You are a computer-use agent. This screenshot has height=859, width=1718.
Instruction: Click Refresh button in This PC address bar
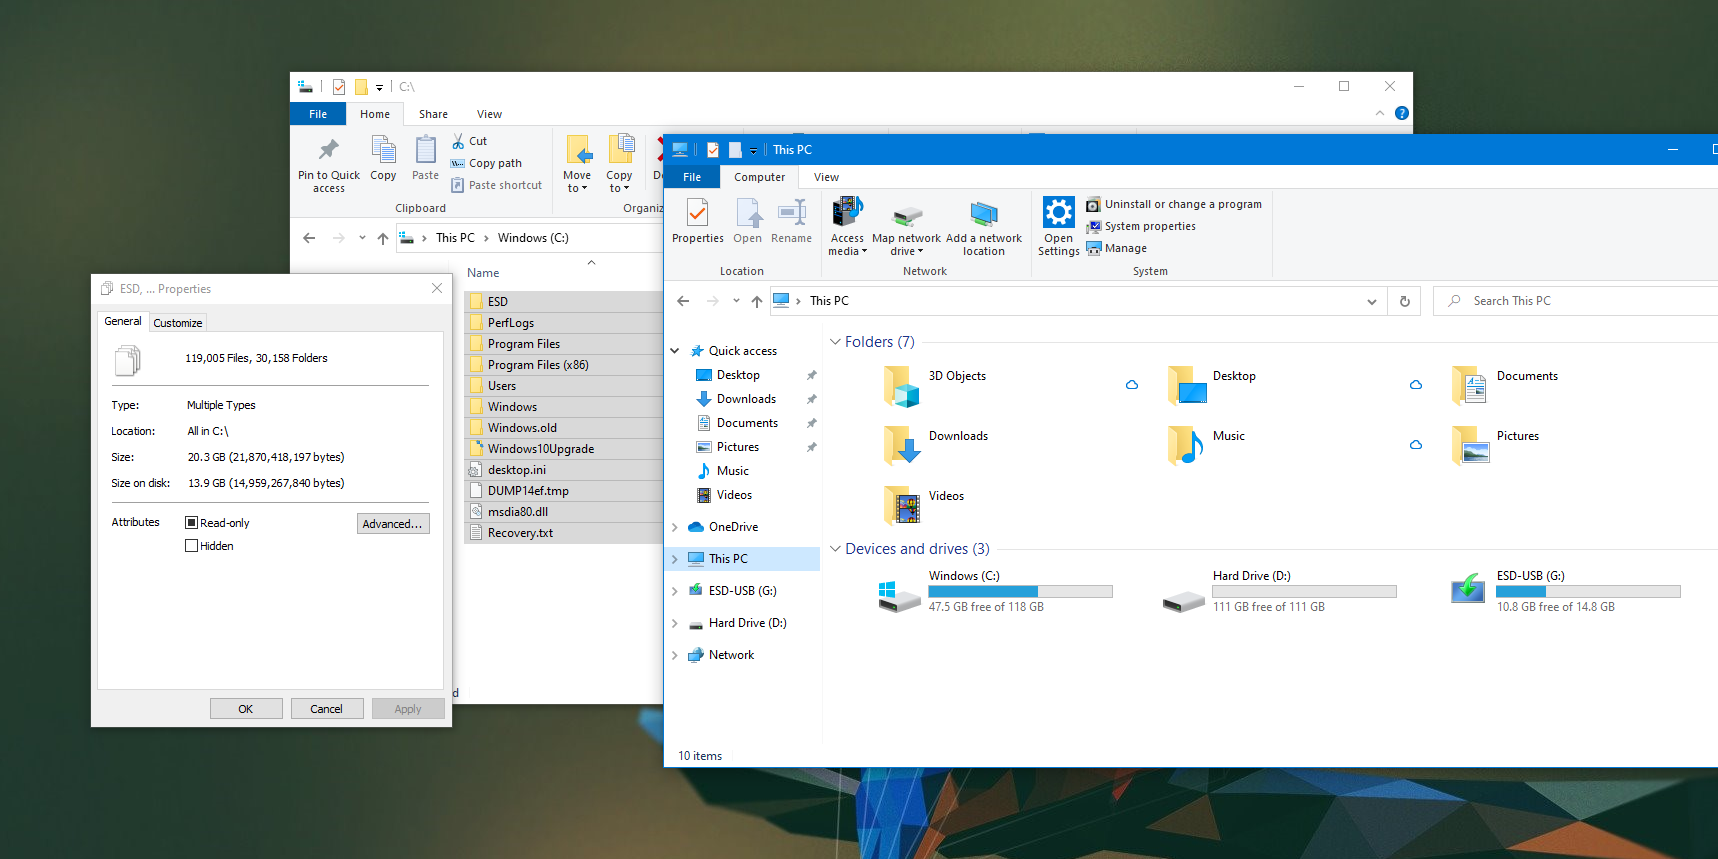[1405, 301]
